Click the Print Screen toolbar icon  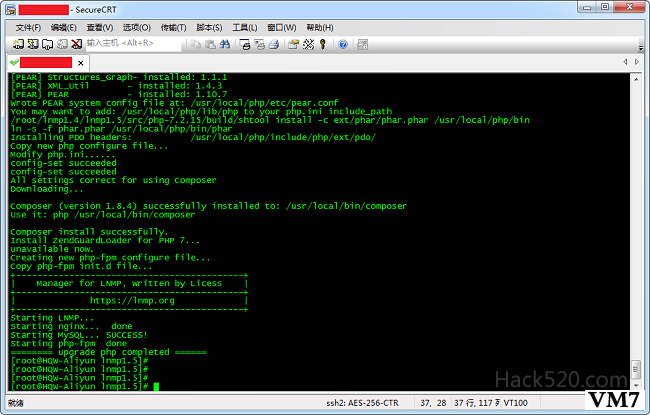(x=245, y=44)
